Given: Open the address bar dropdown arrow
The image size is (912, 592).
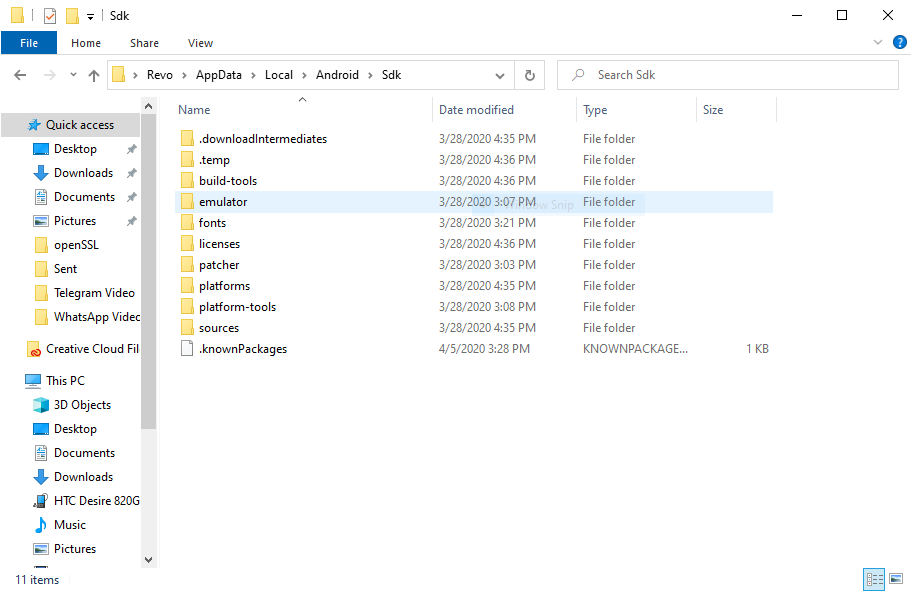Looking at the screenshot, I should 499,74.
